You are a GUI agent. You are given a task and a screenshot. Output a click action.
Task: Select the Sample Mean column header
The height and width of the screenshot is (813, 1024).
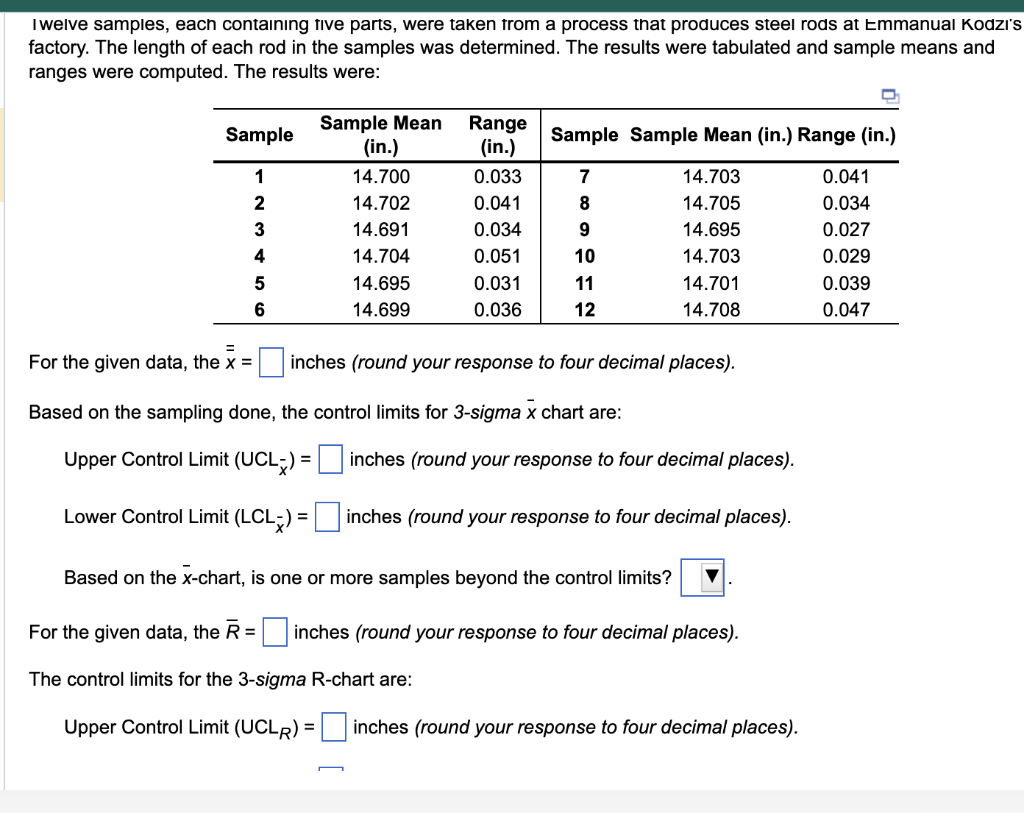380,133
